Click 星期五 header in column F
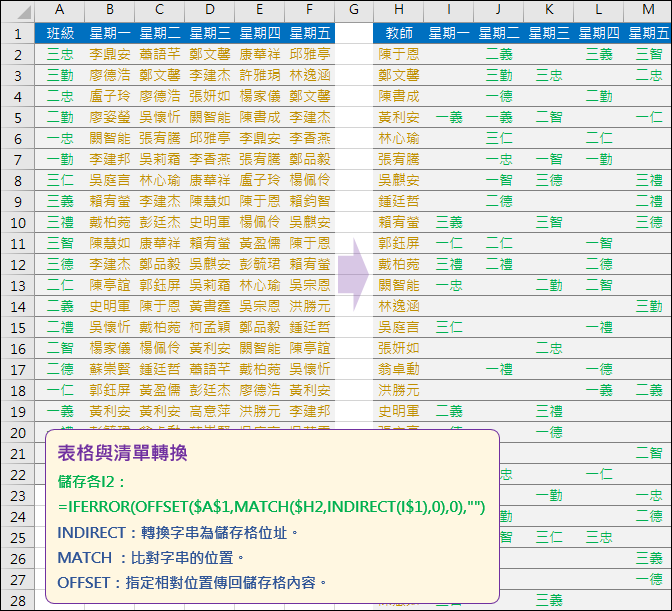The height and width of the screenshot is (611, 672). (x=309, y=33)
